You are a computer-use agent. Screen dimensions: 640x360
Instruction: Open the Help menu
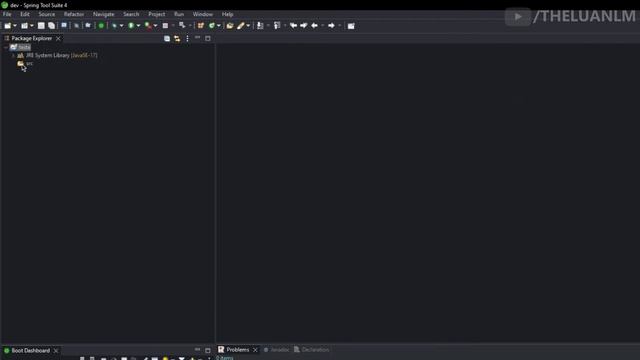[227, 14]
